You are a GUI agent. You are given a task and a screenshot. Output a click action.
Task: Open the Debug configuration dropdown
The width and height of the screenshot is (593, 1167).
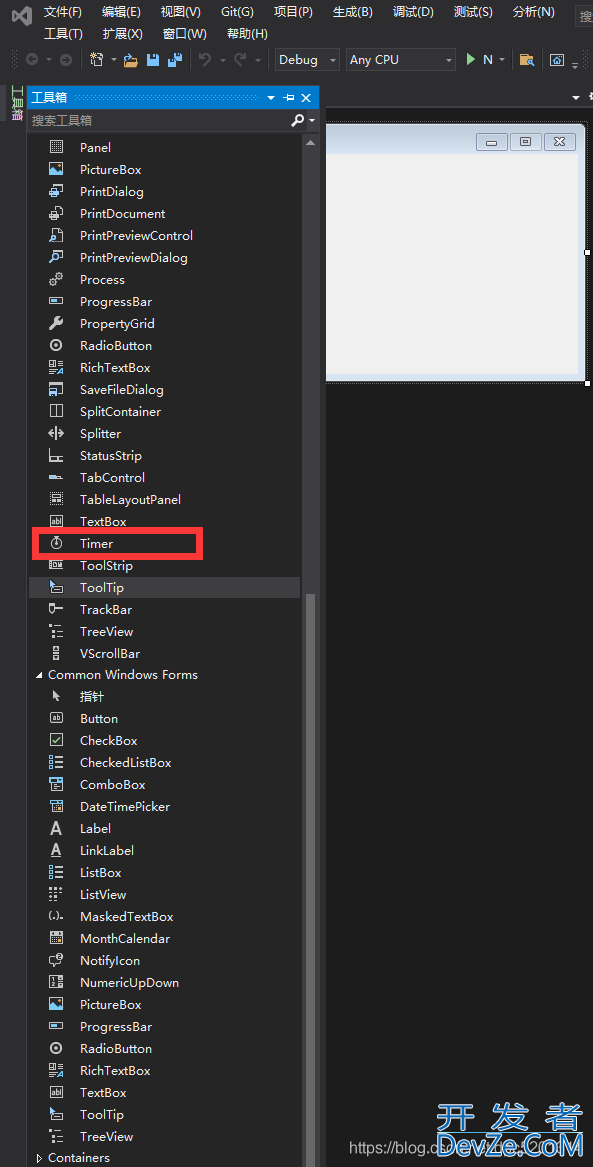click(x=307, y=60)
